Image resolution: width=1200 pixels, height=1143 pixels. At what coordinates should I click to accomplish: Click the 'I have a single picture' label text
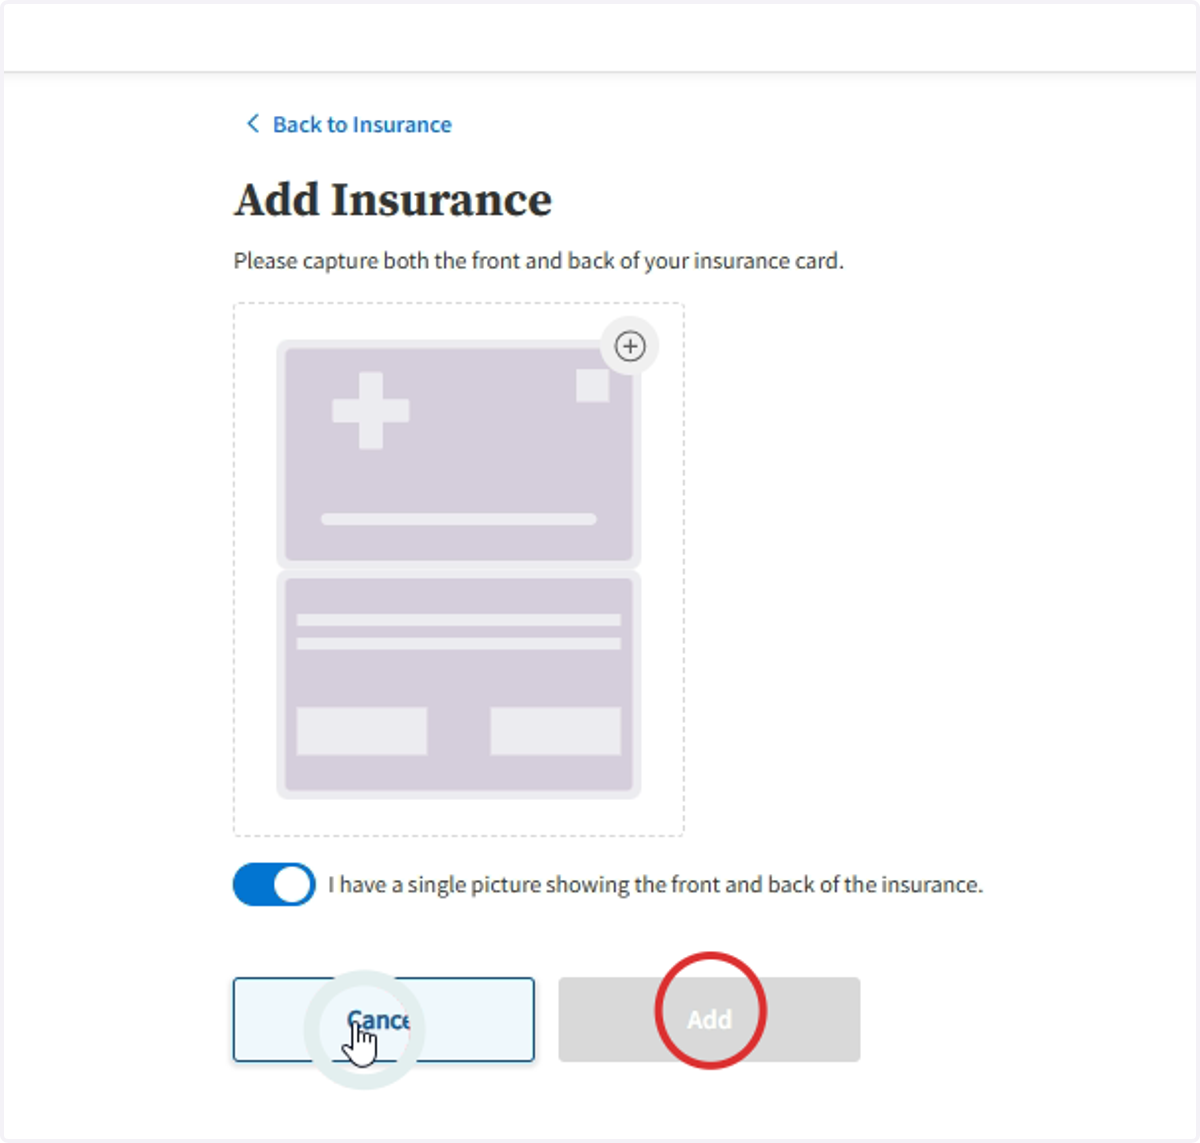tap(655, 885)
